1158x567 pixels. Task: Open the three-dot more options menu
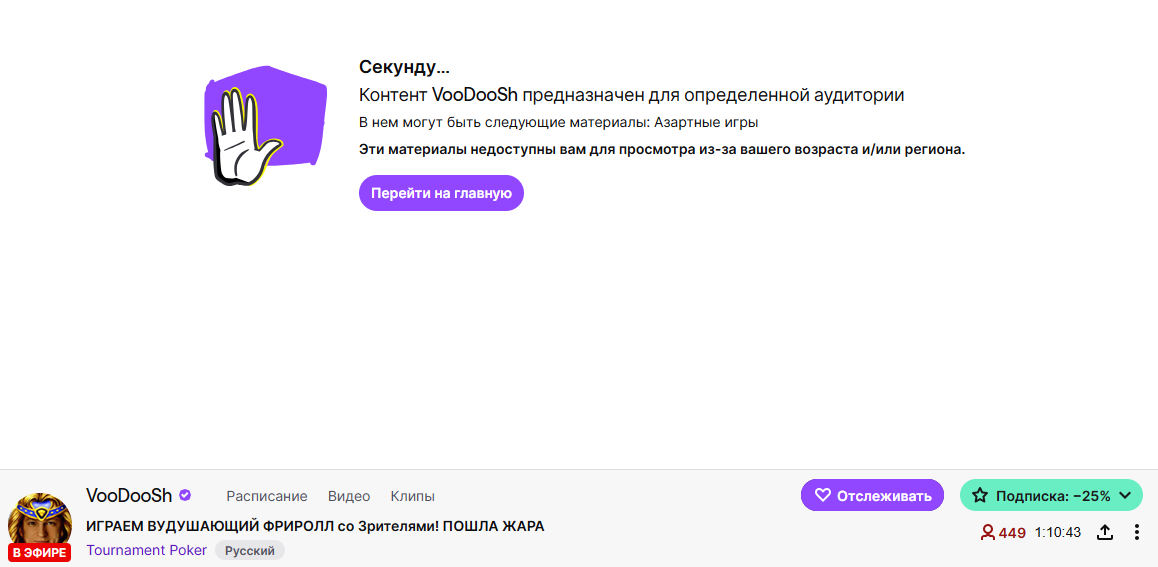[1137, 532]
